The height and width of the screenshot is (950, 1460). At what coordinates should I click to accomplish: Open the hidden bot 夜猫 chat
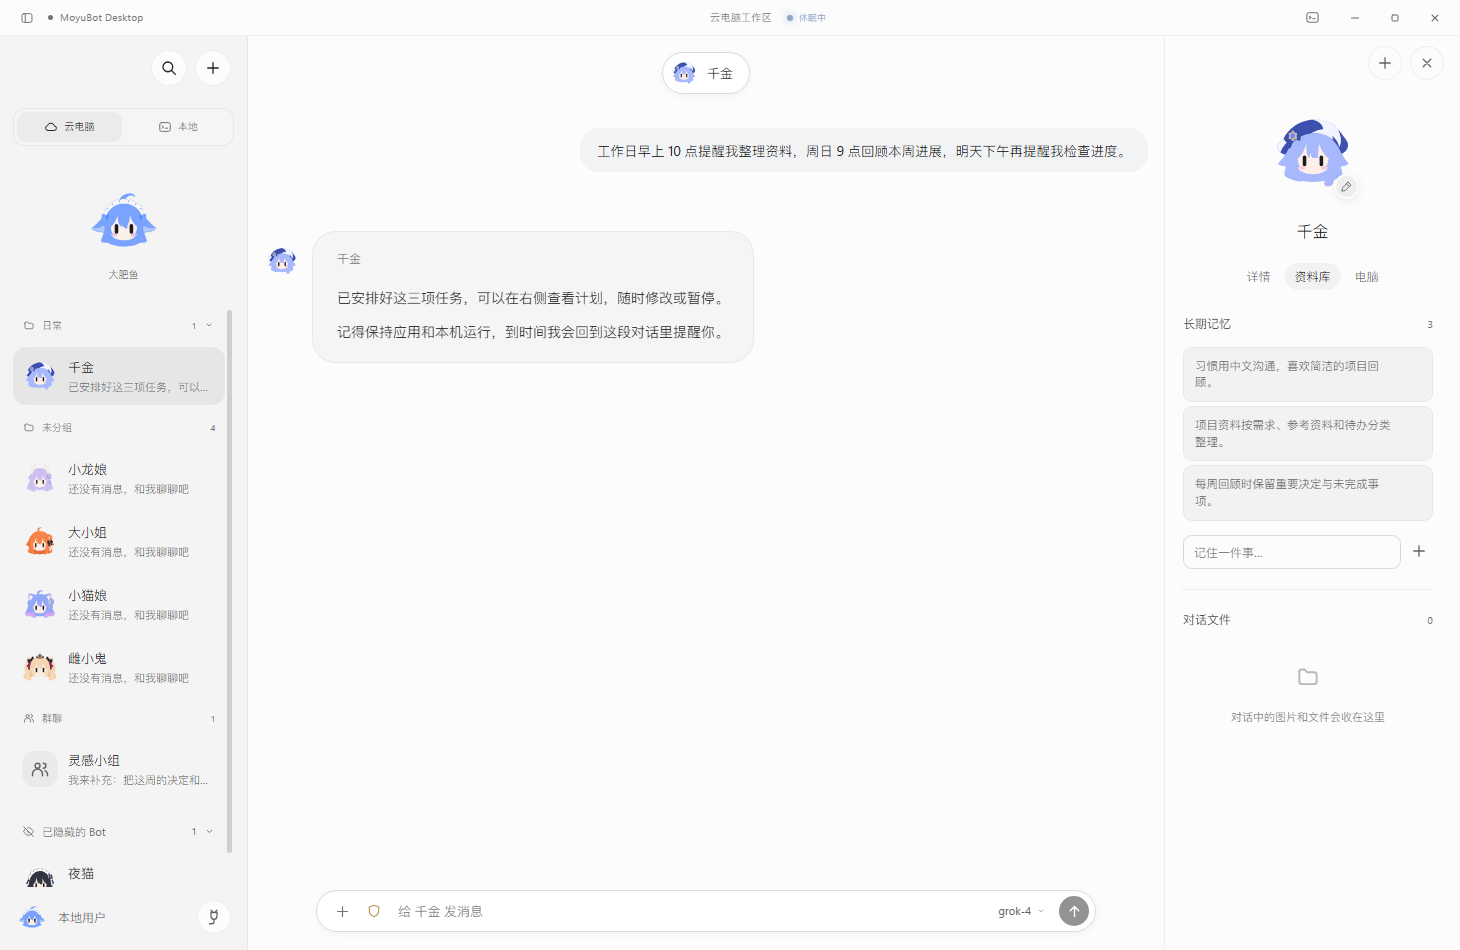click(x=119, y=875)
